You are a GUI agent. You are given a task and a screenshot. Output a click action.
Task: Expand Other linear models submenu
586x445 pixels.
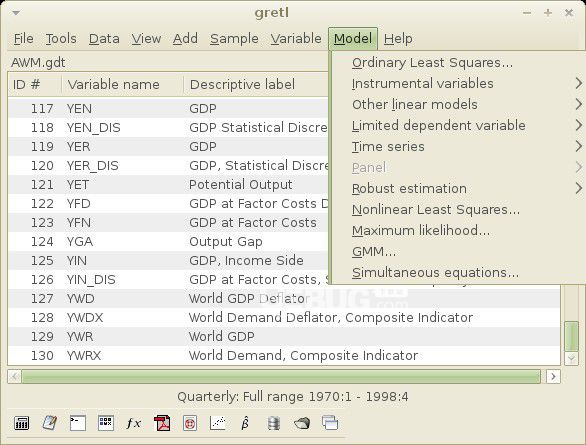pyautogui.click(x=459, y=105)
